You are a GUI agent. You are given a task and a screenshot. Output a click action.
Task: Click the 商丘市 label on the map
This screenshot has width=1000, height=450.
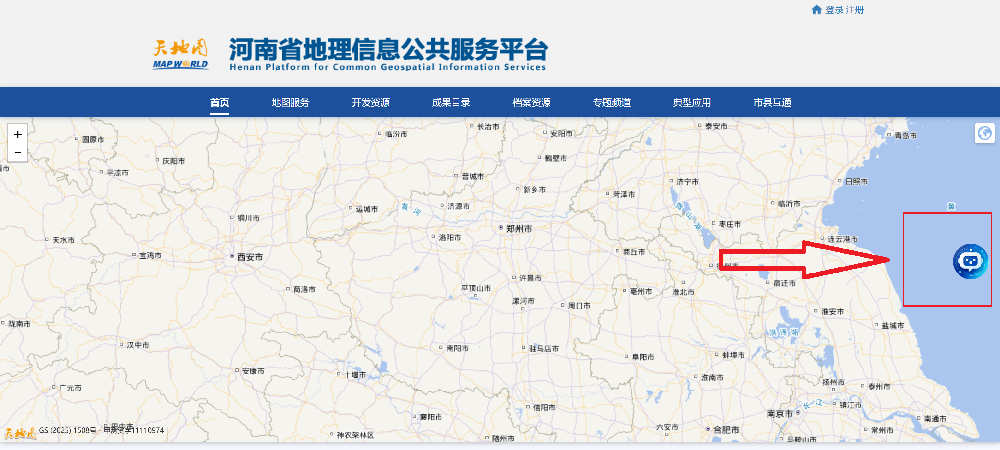click(634, 251)
